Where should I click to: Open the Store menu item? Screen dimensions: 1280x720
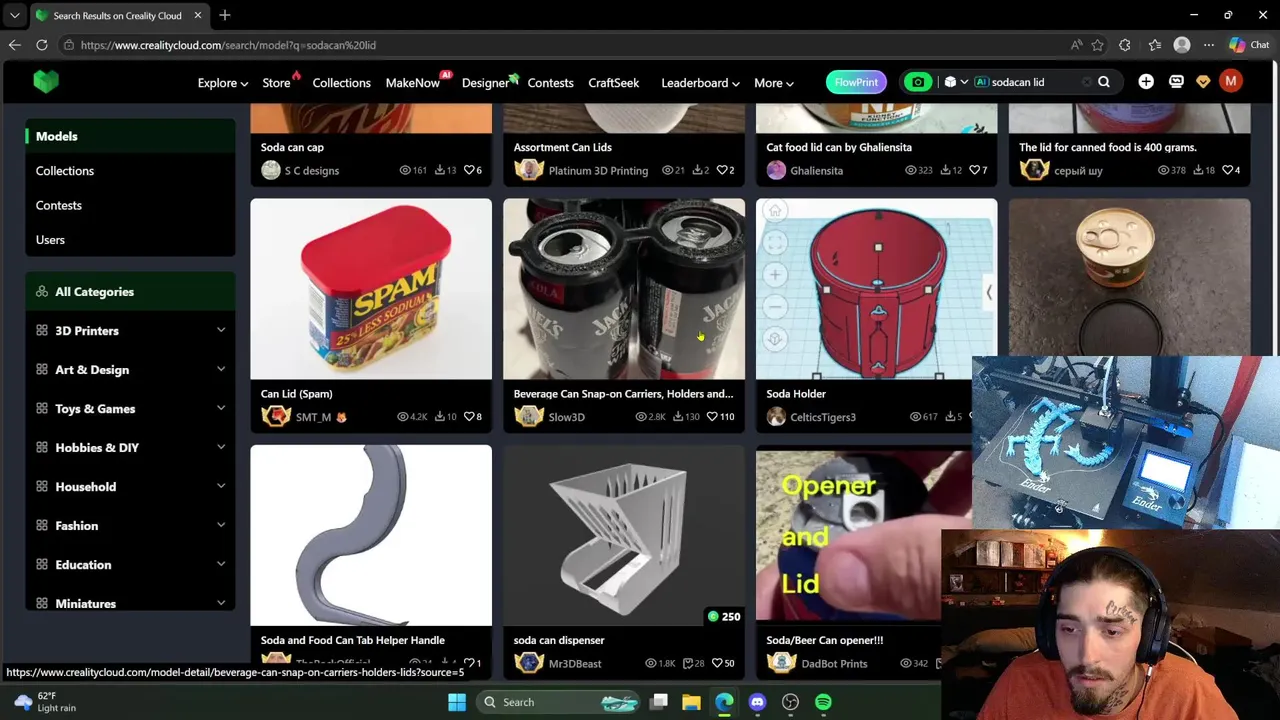click(277, 83)
